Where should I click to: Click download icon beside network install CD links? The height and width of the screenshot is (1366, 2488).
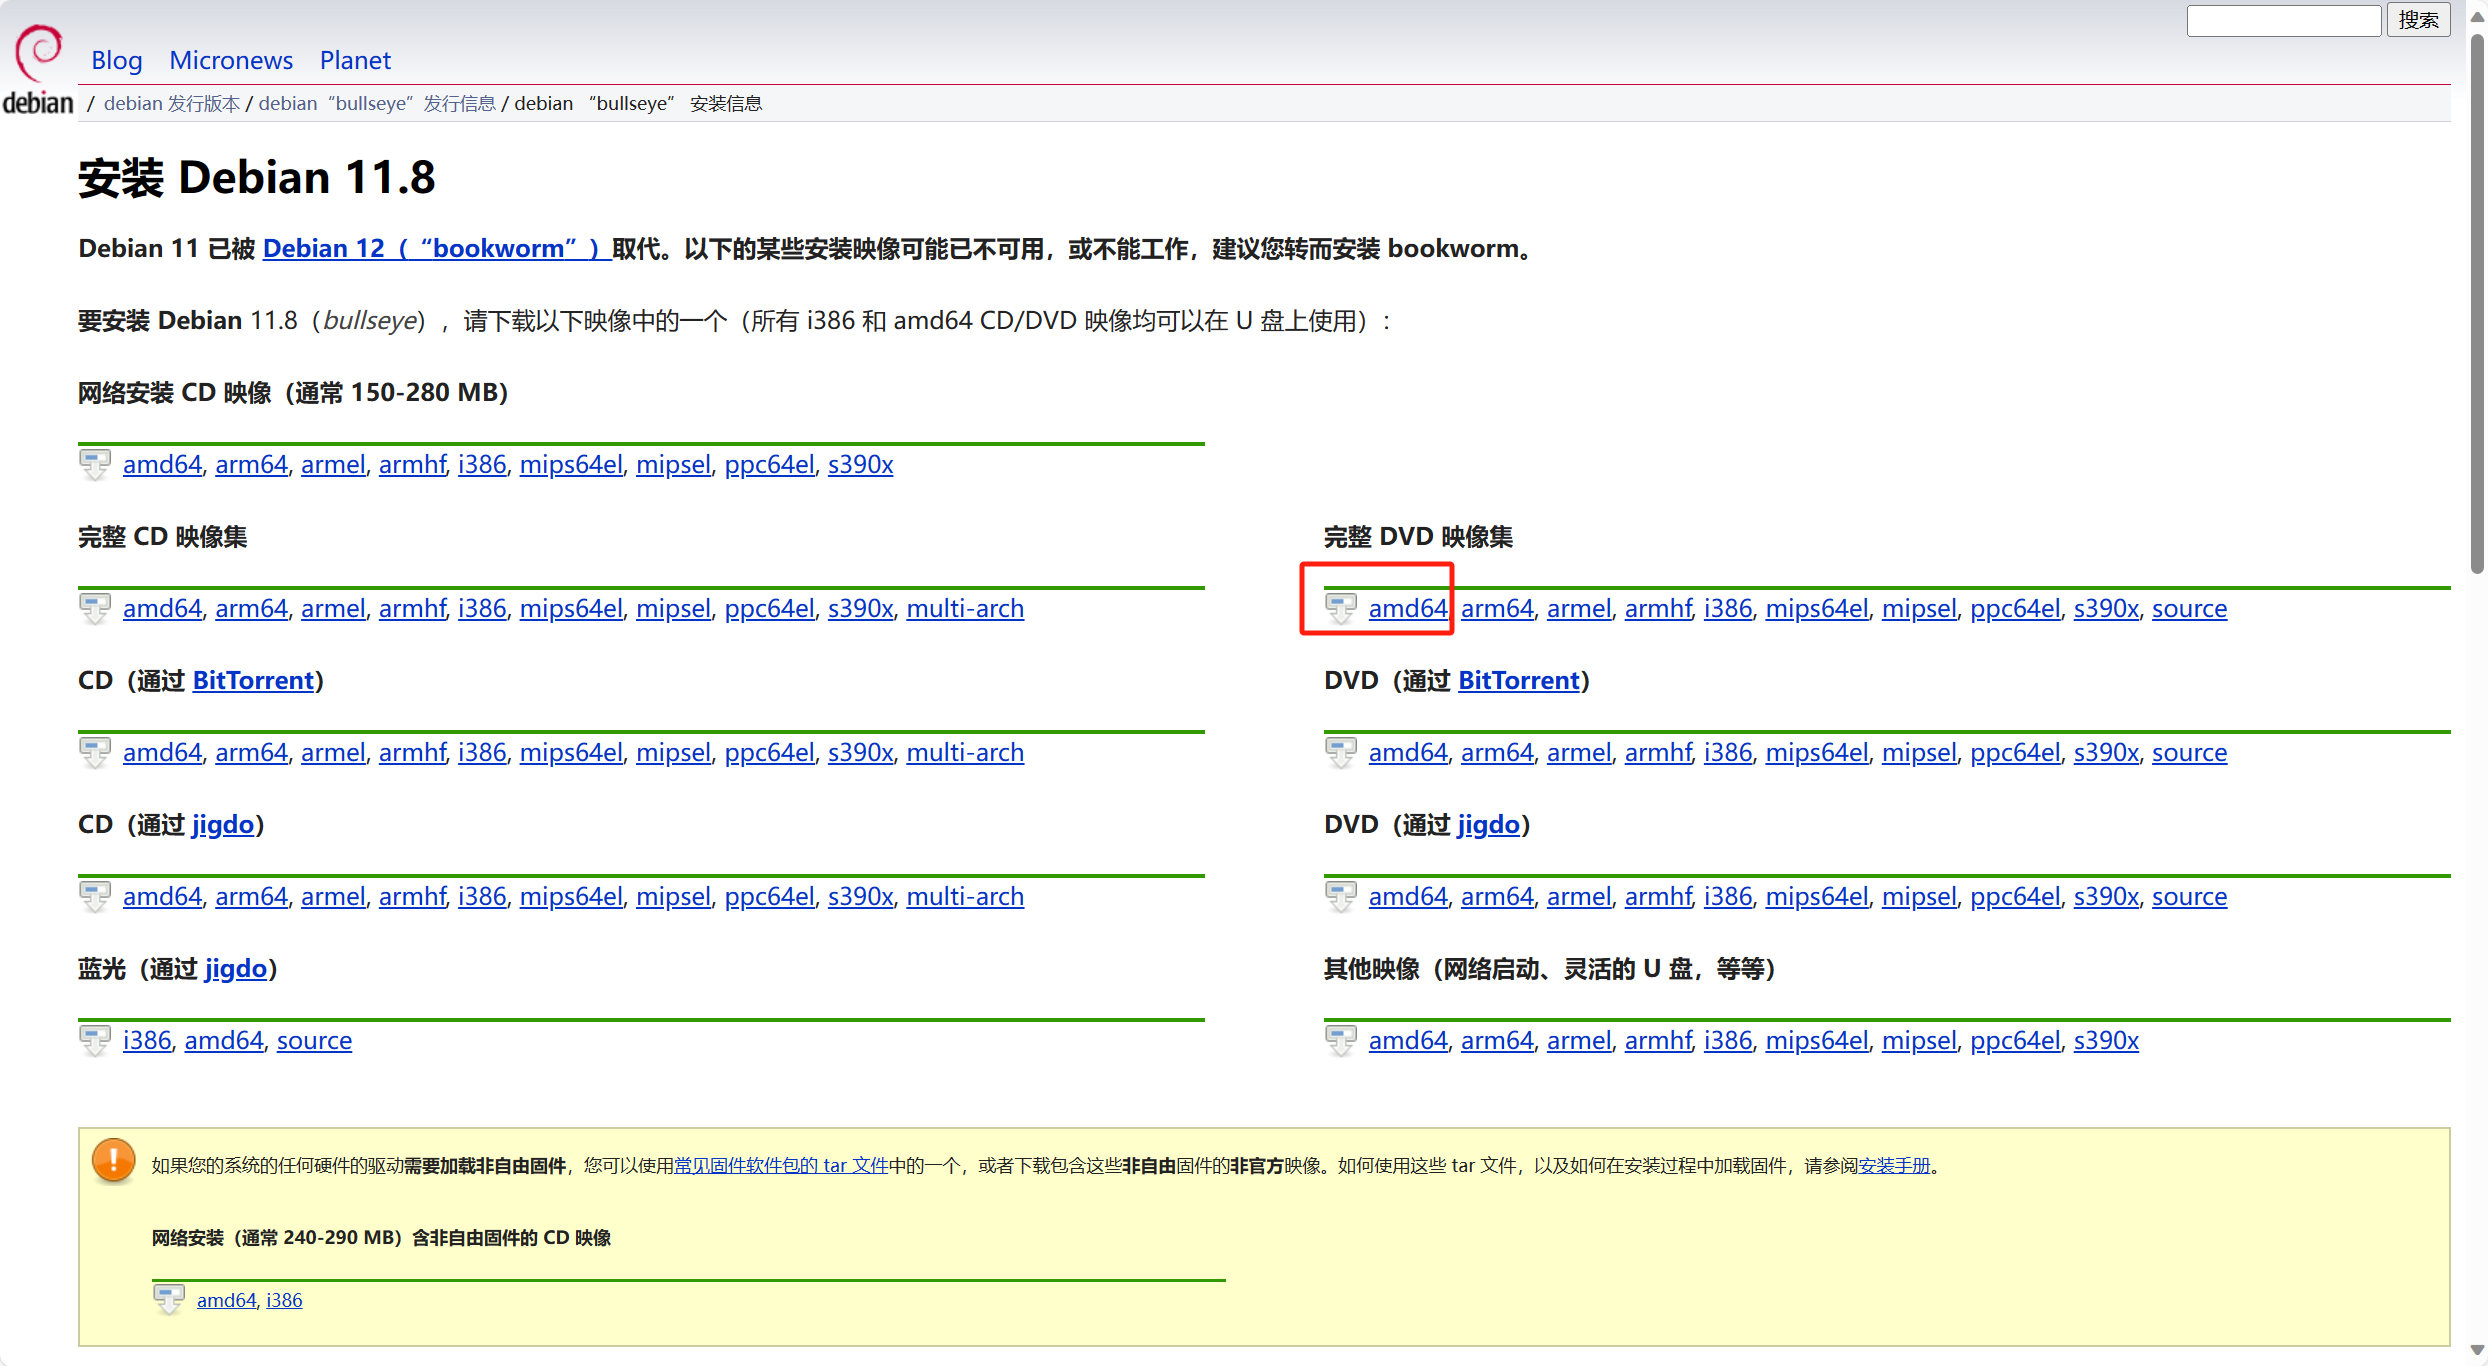(95, 464)
